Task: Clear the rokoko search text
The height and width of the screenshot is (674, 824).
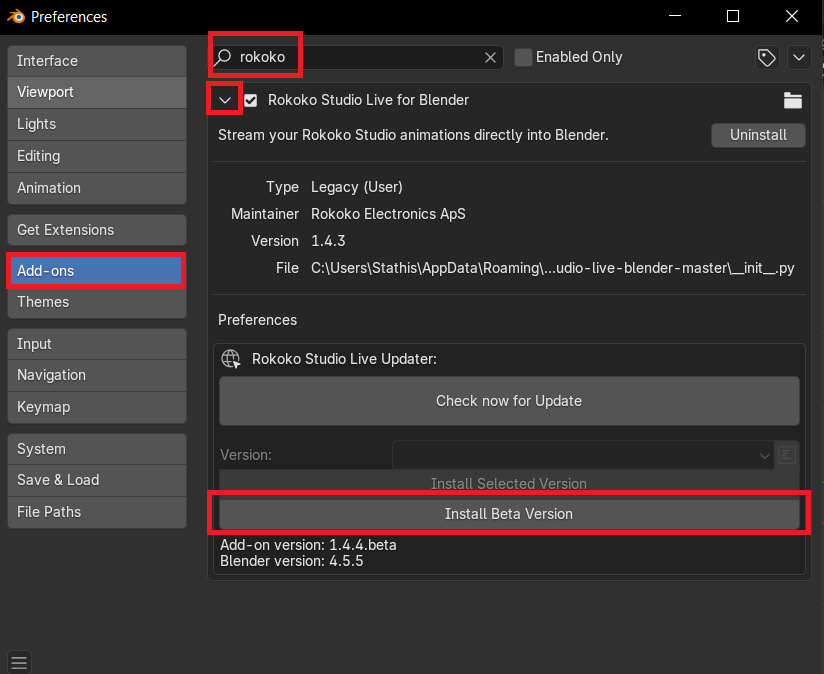Action: (x=490, y=58)
